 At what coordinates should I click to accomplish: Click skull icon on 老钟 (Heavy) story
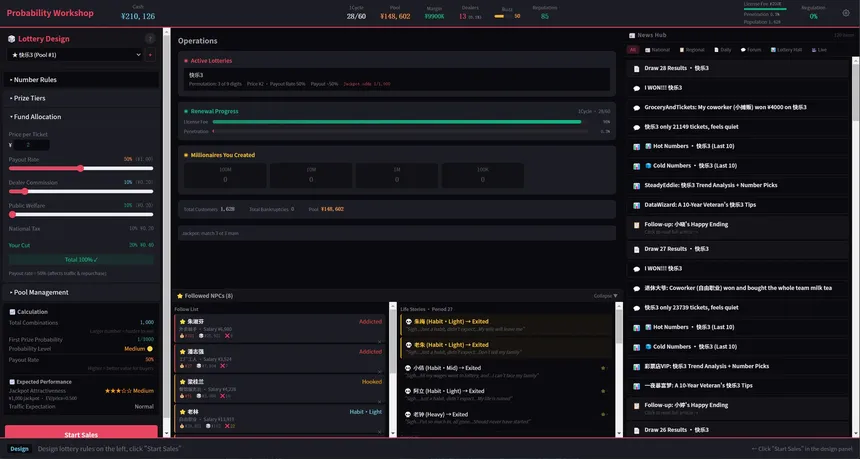point(409,415)
